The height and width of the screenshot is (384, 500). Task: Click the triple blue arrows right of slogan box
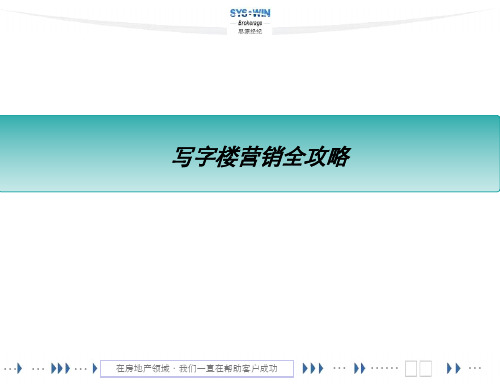point(313,368)
